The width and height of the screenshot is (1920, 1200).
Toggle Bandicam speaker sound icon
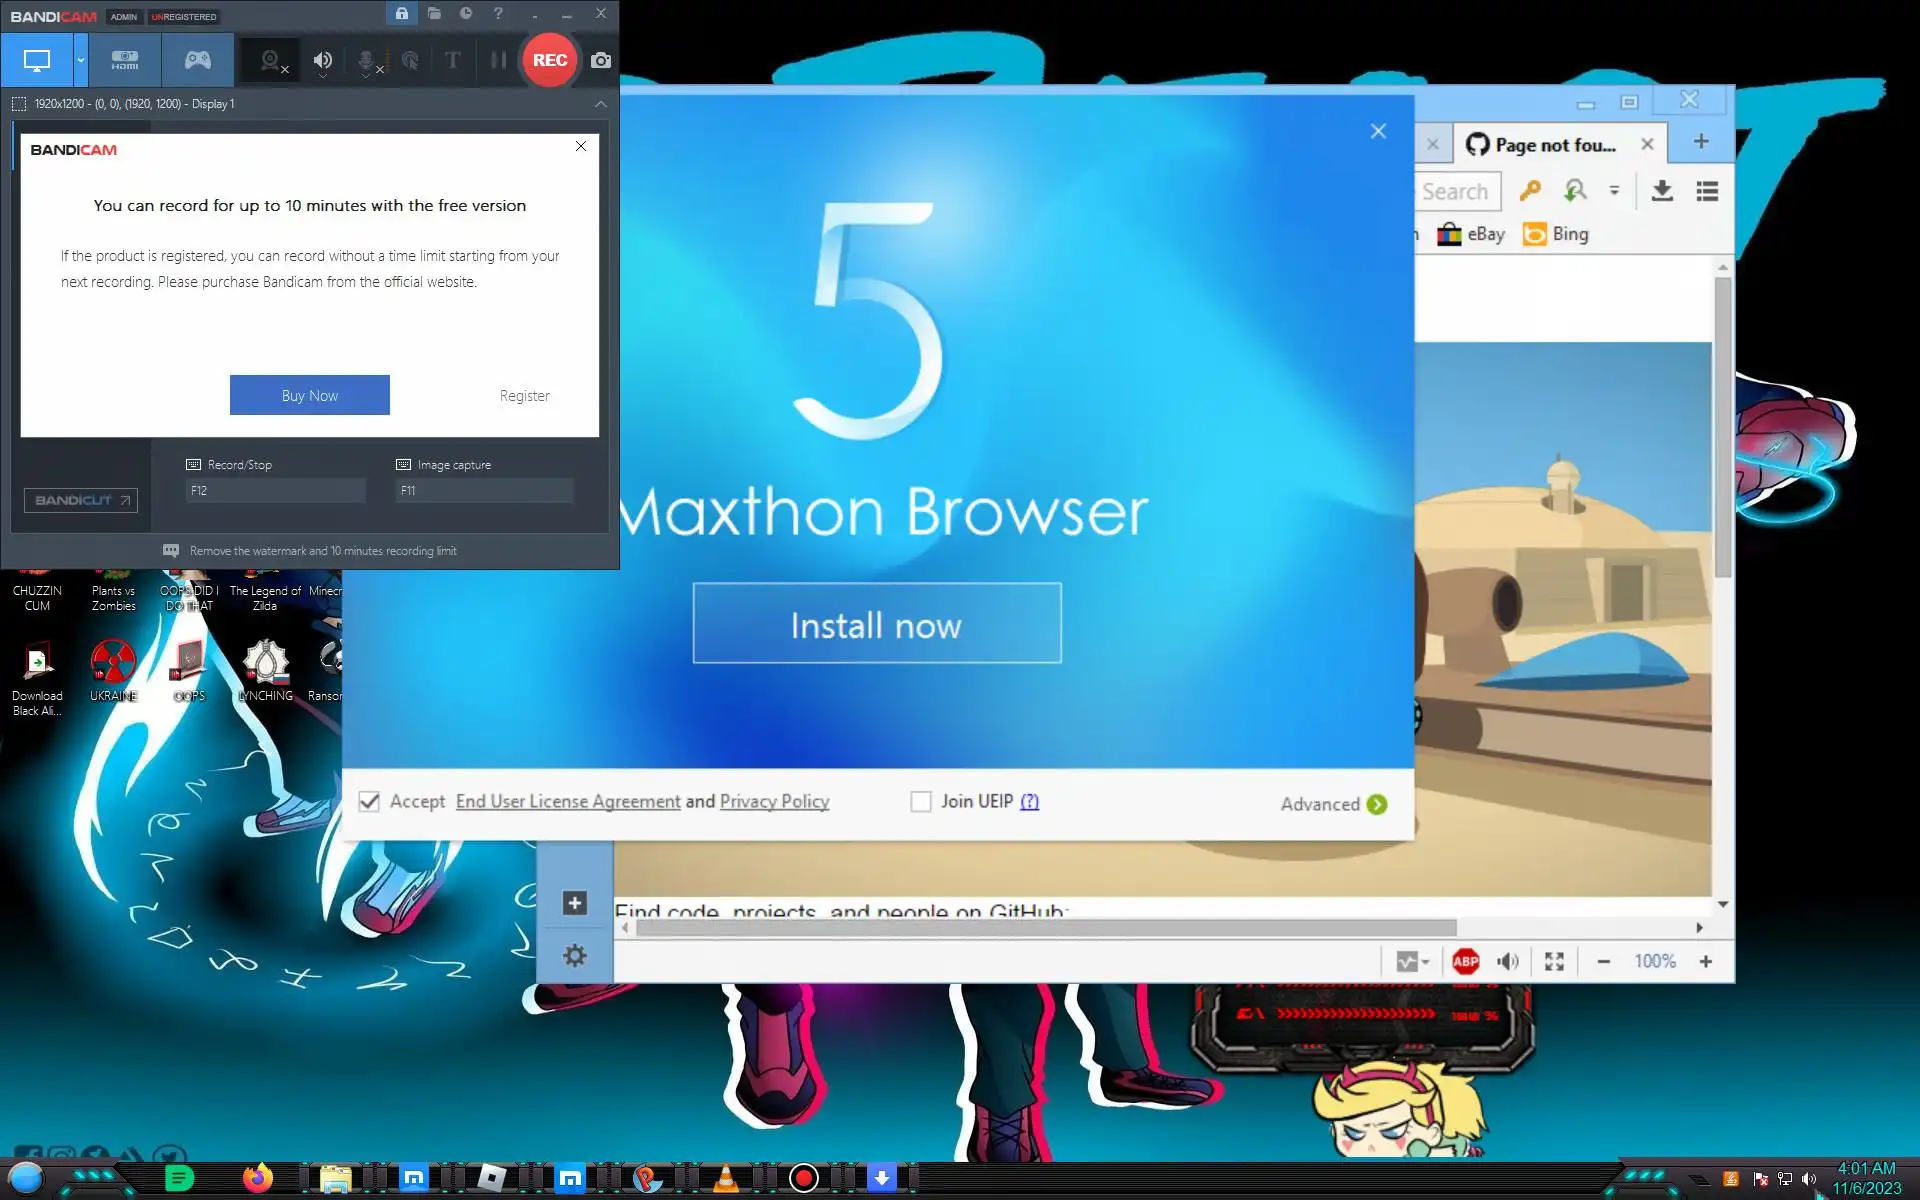[x=322, y=60]
